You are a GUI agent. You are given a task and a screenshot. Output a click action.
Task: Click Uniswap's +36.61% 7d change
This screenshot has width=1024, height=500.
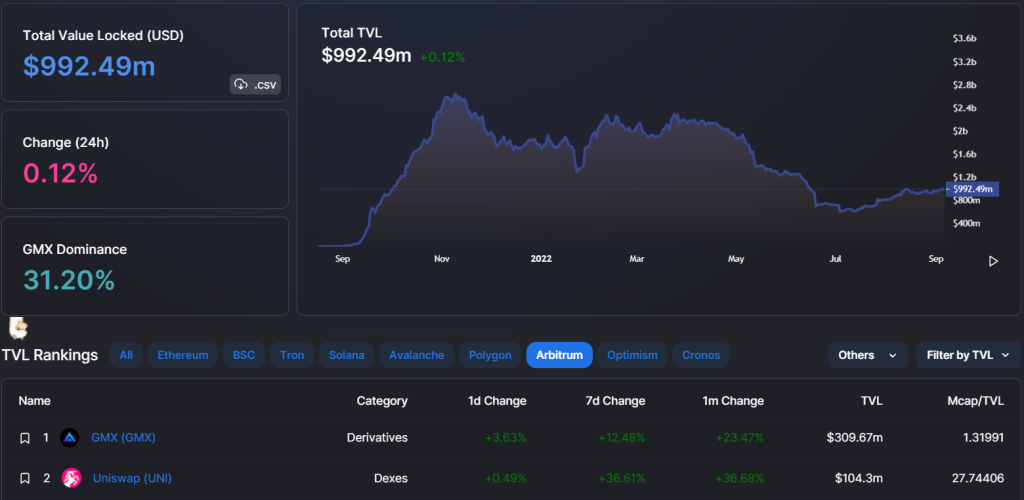coord(622,478)
